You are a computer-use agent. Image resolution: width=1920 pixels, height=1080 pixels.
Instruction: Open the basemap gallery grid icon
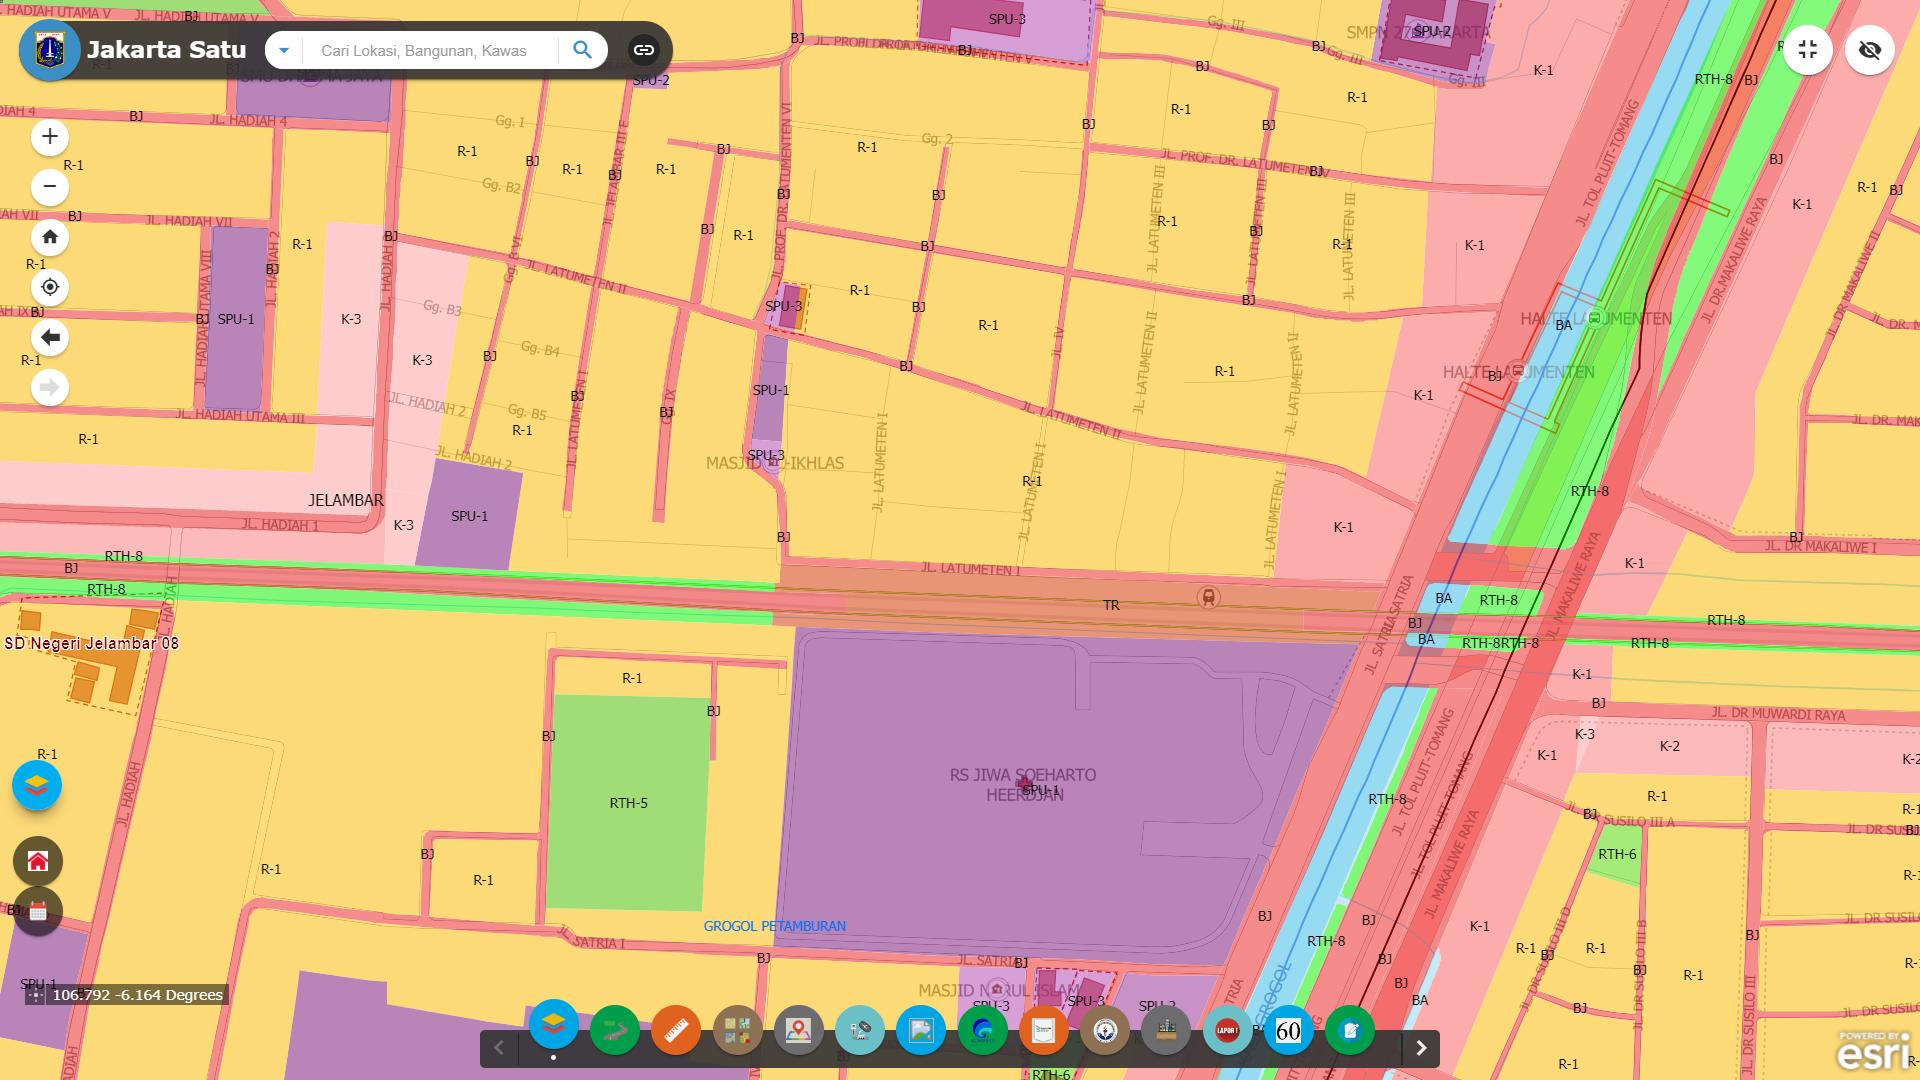point(738,1030)
